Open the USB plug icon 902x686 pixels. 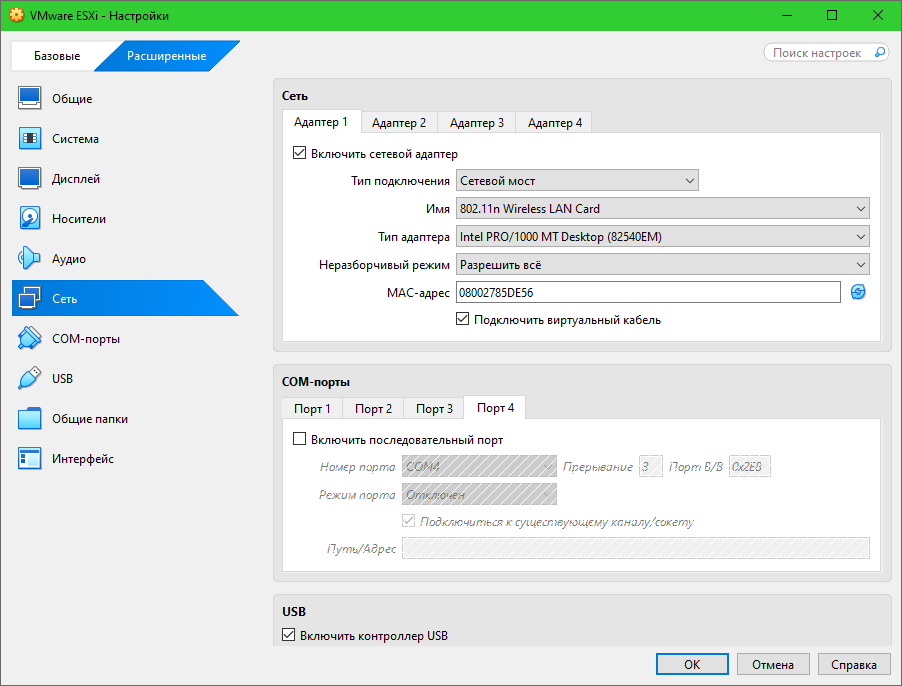tap(30, 379)
